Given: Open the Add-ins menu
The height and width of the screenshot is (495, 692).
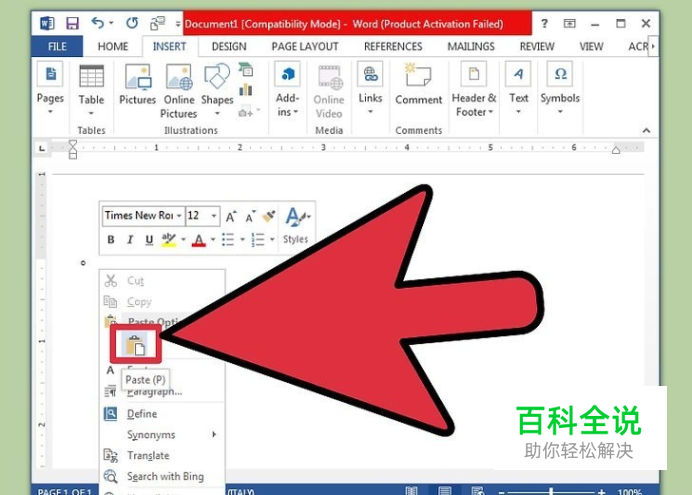Looking at the screenshot, I should 287,90.
